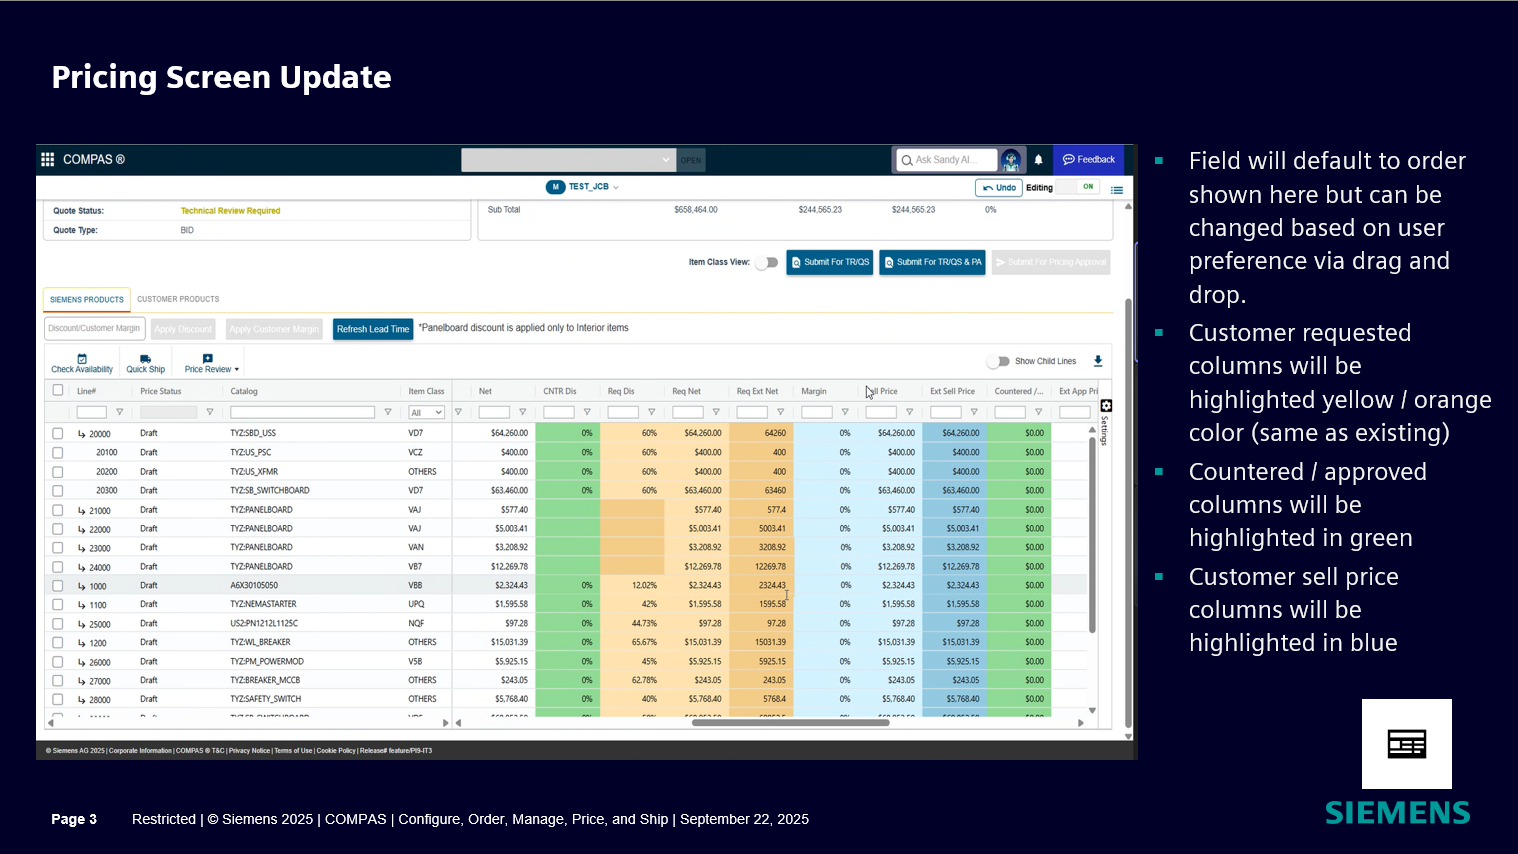Screen dimensions: 1518x854
Task: Sort by the Req Ext Net column header
Action: click(757, 392)
